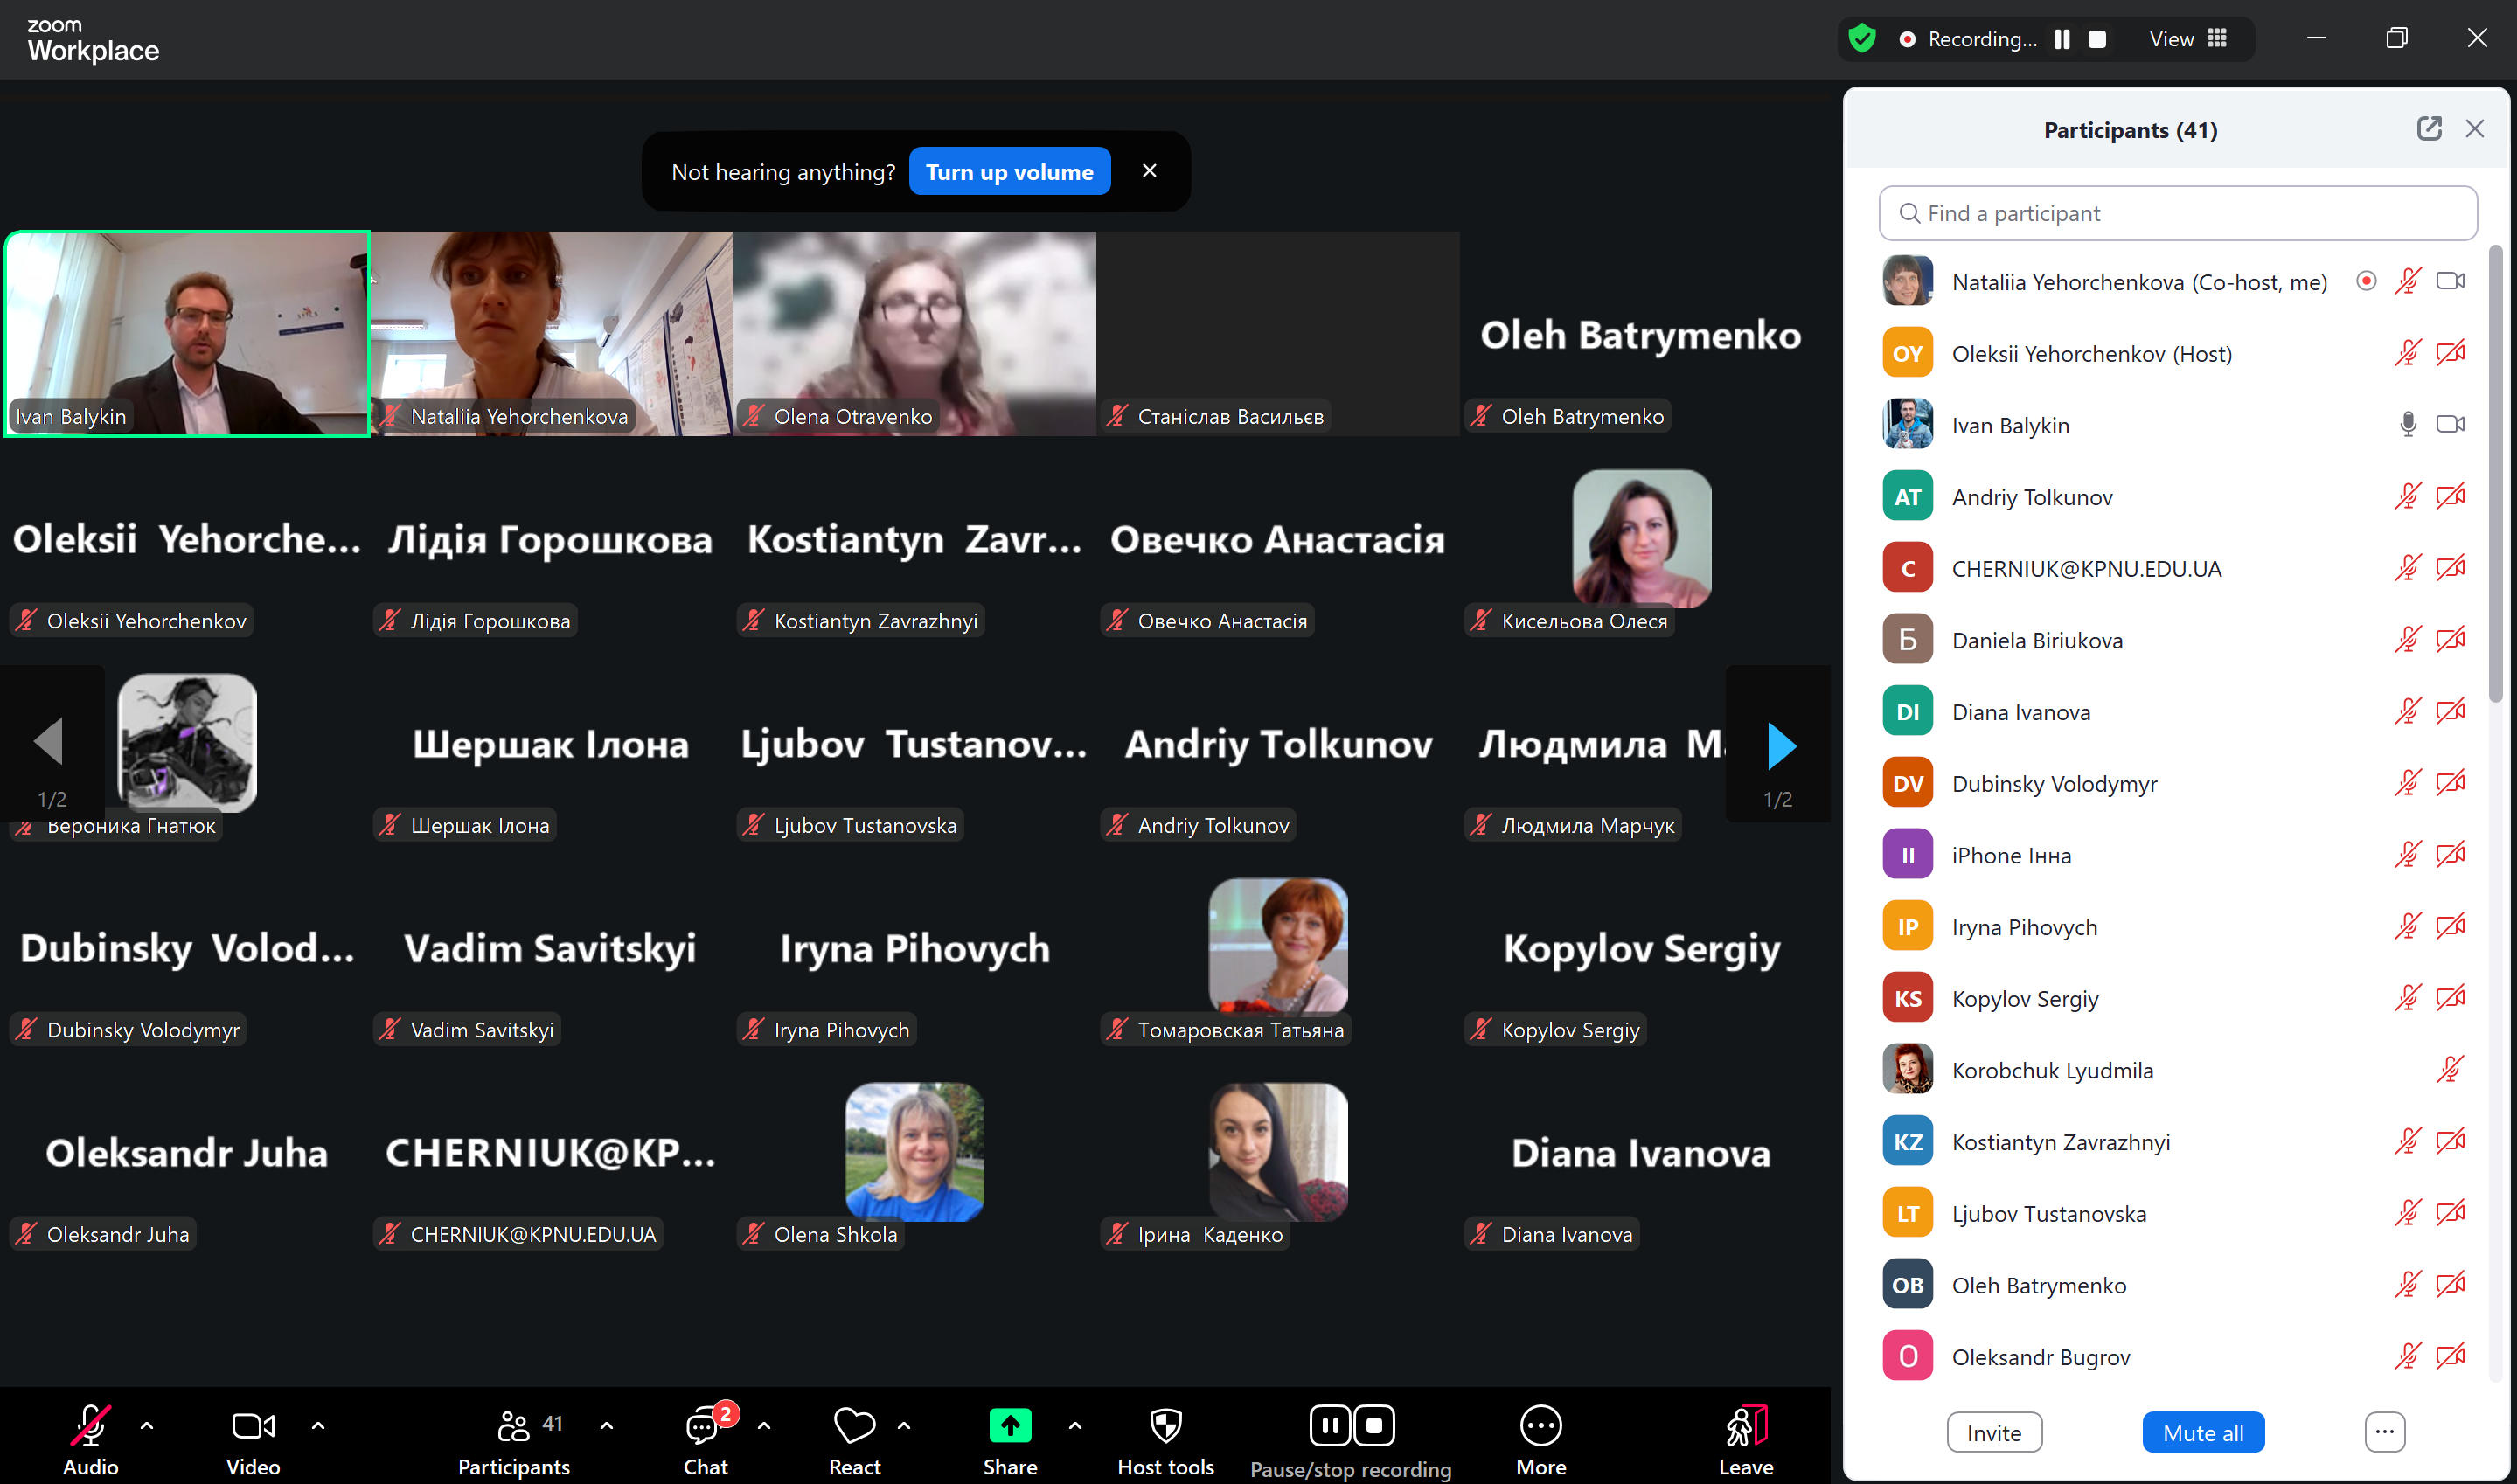Click the Leave meeting icon
2517x1484 pixels.
pos(1745,1427)
